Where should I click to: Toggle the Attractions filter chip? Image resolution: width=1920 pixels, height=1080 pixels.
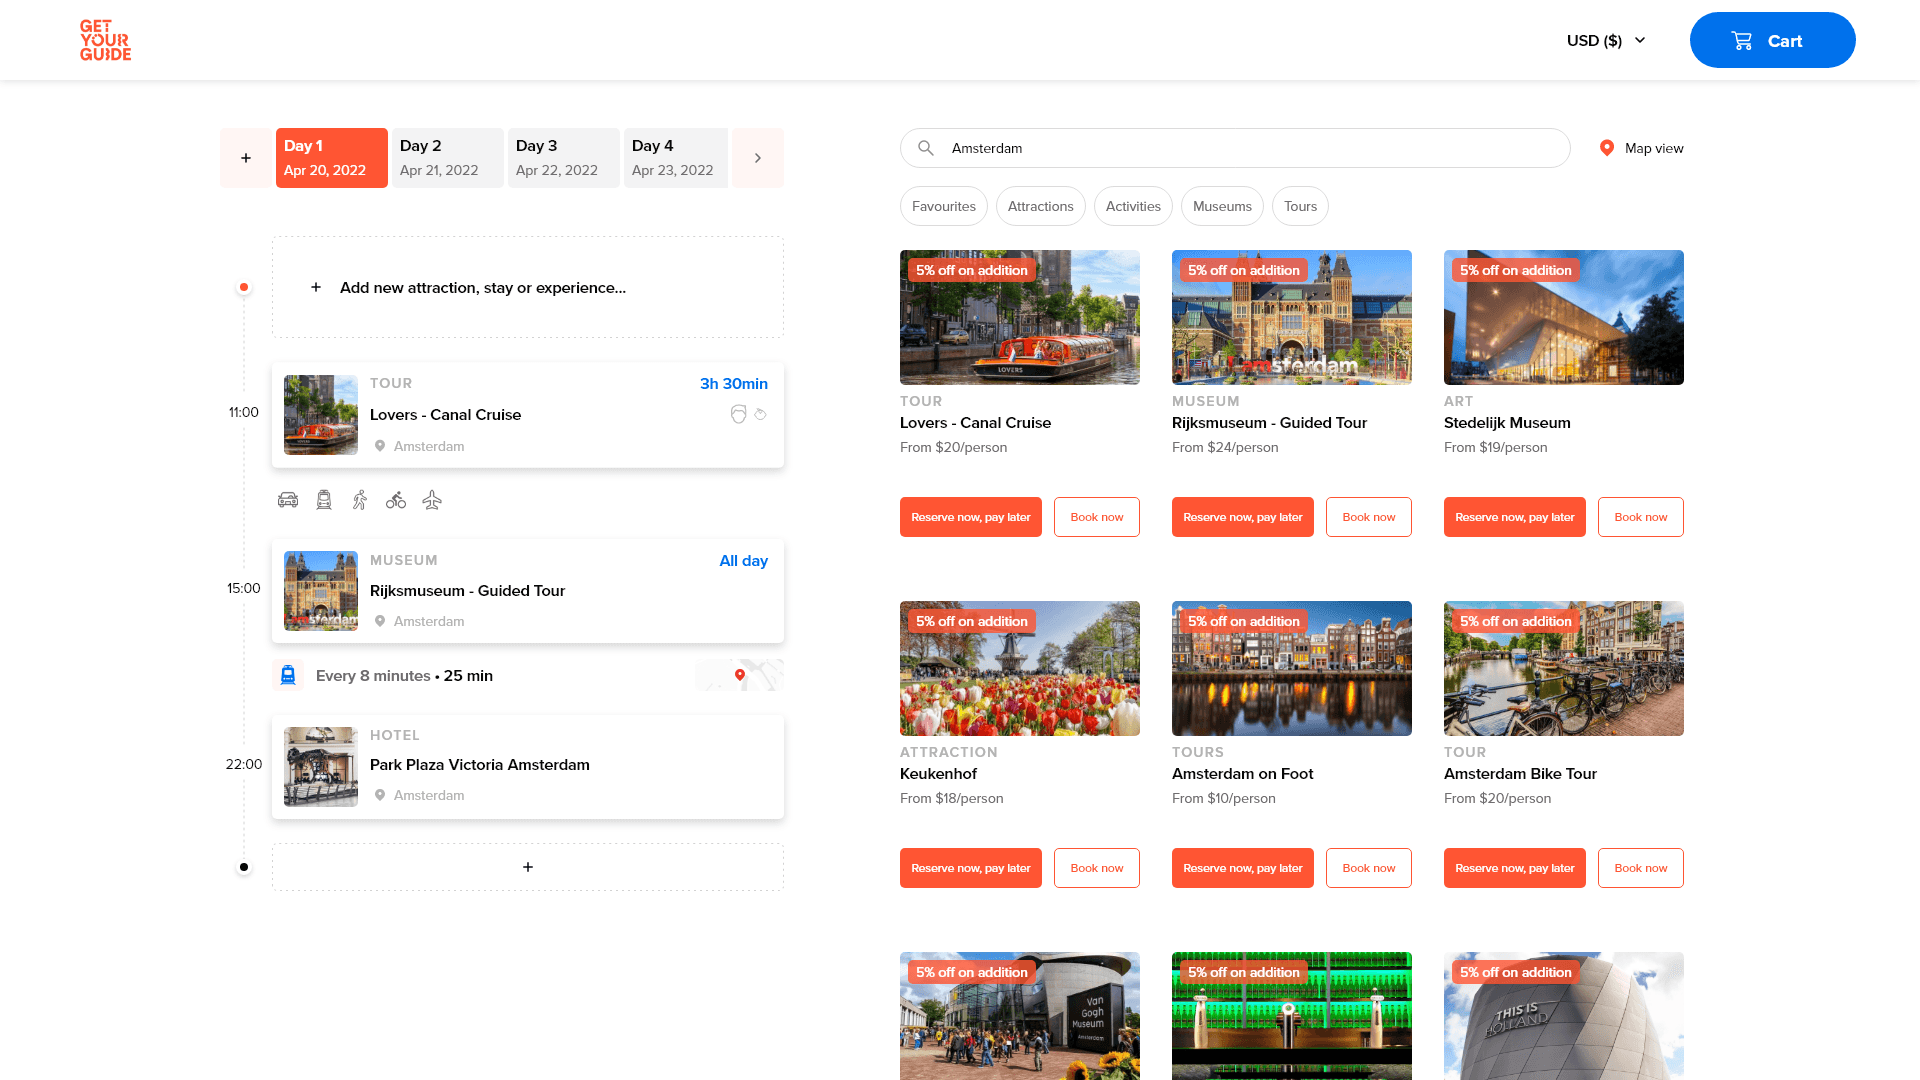tap(1040, 206)
